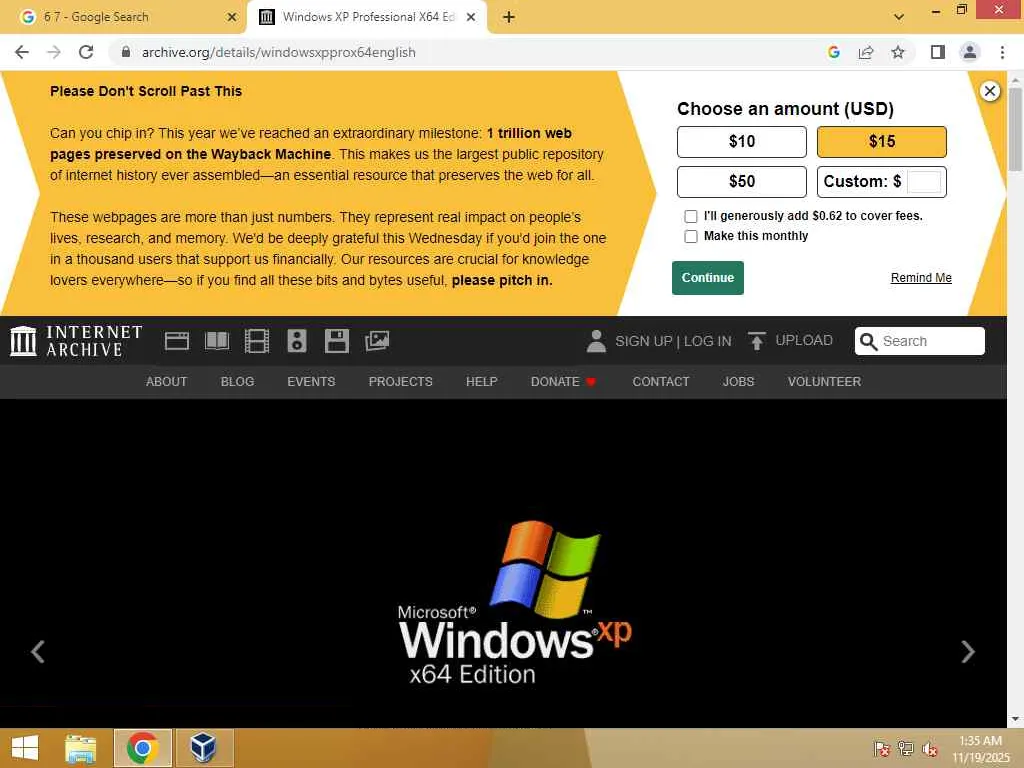Screen dimensions: 1024x768
Task: Click the scrollbar down arrow
Action: point(1015,719)
